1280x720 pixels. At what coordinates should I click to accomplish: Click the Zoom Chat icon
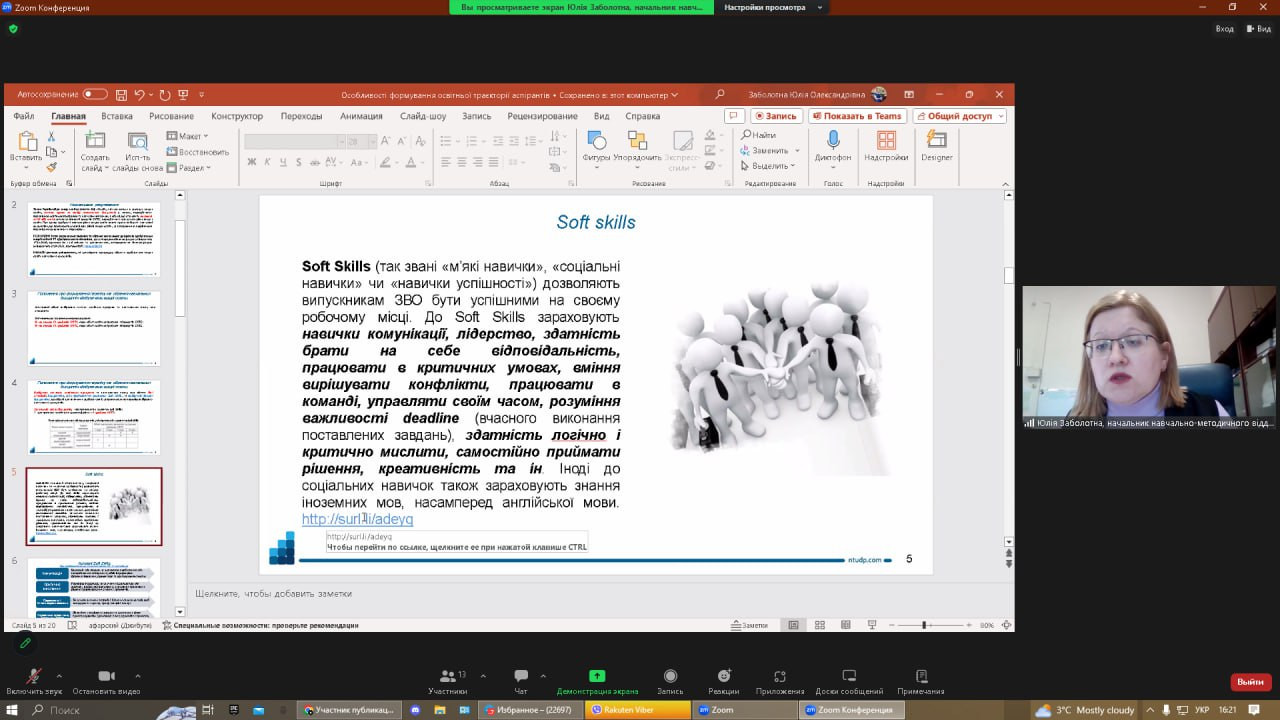521,677
